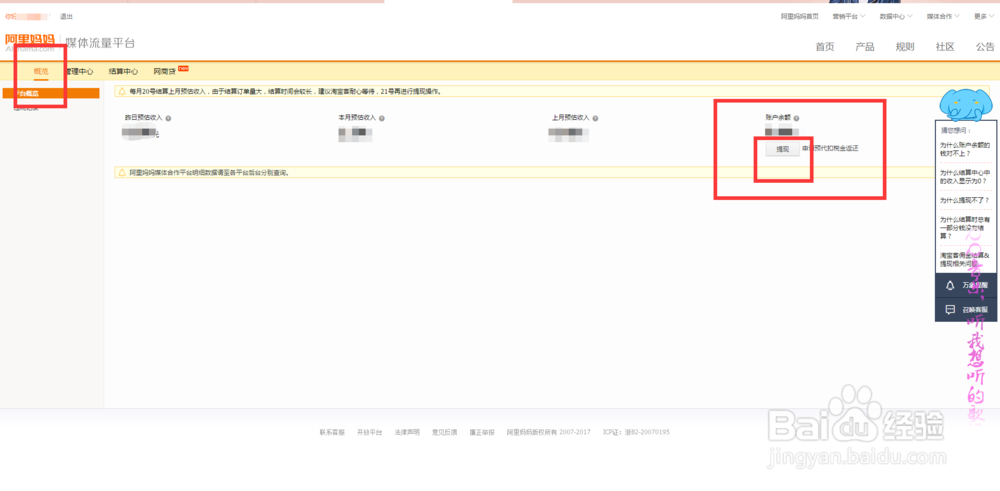Select the sidebar item below 平台概览
Screen dimensions: 1000x491
(27, 108)
